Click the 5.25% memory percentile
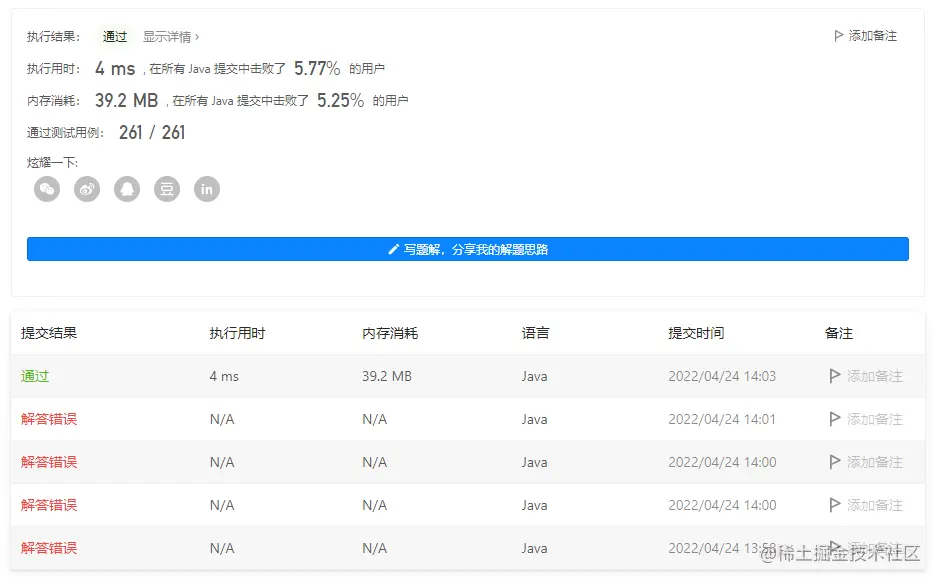939x582 pixels. point(340,100)
